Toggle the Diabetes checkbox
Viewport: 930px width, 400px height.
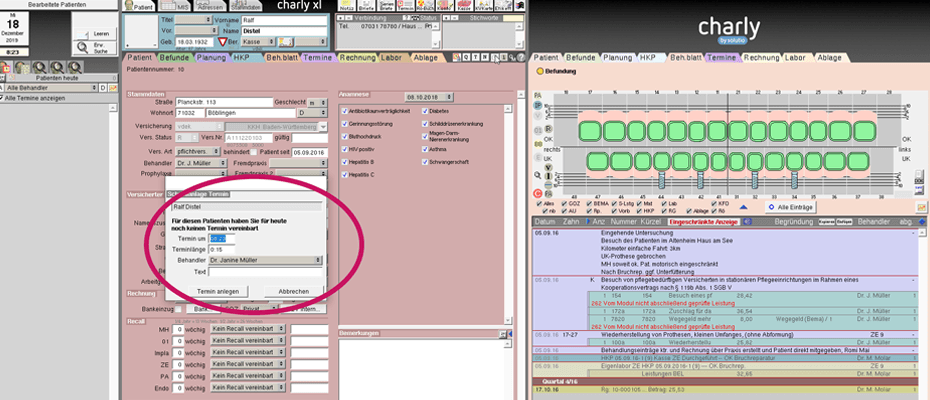click(425, 111)
